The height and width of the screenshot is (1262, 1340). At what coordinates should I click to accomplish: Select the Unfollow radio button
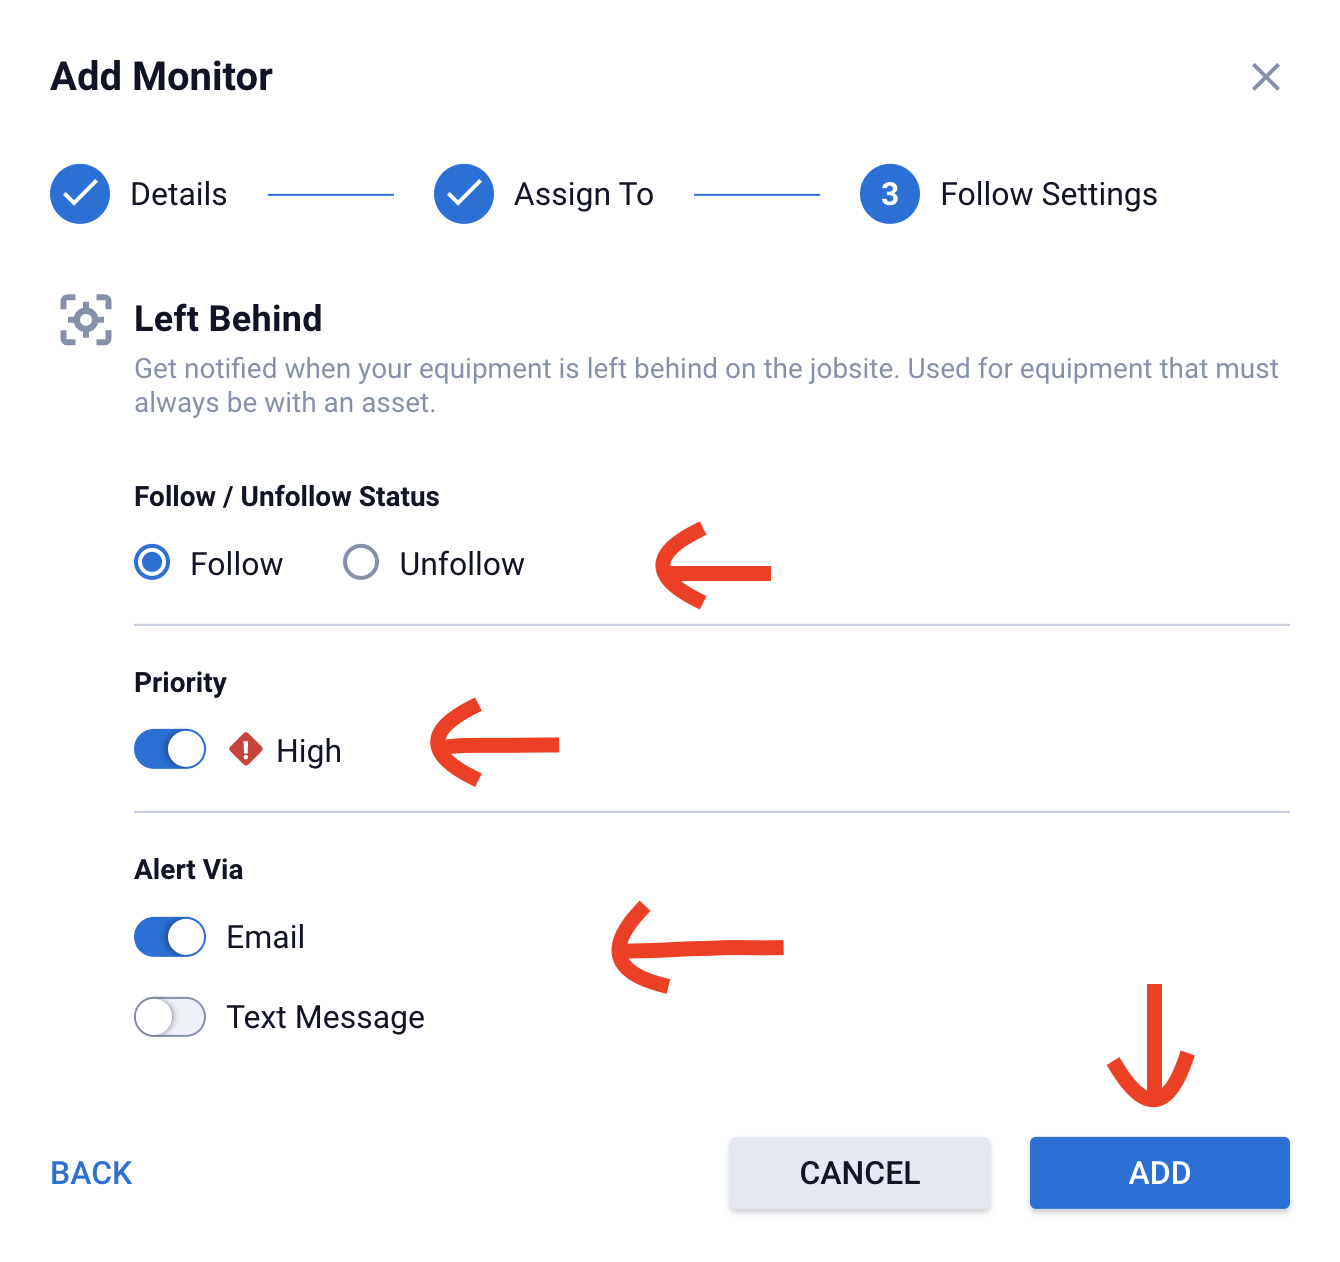coord(361,563)
